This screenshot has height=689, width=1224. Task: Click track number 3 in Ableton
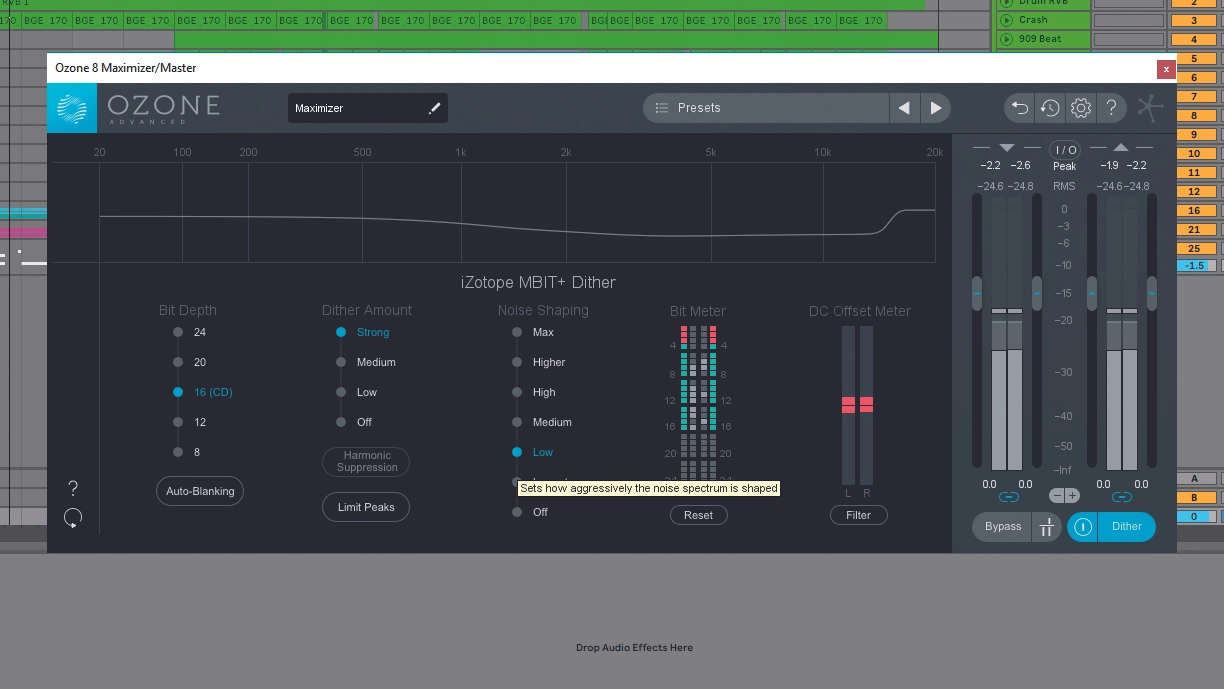1194,20
